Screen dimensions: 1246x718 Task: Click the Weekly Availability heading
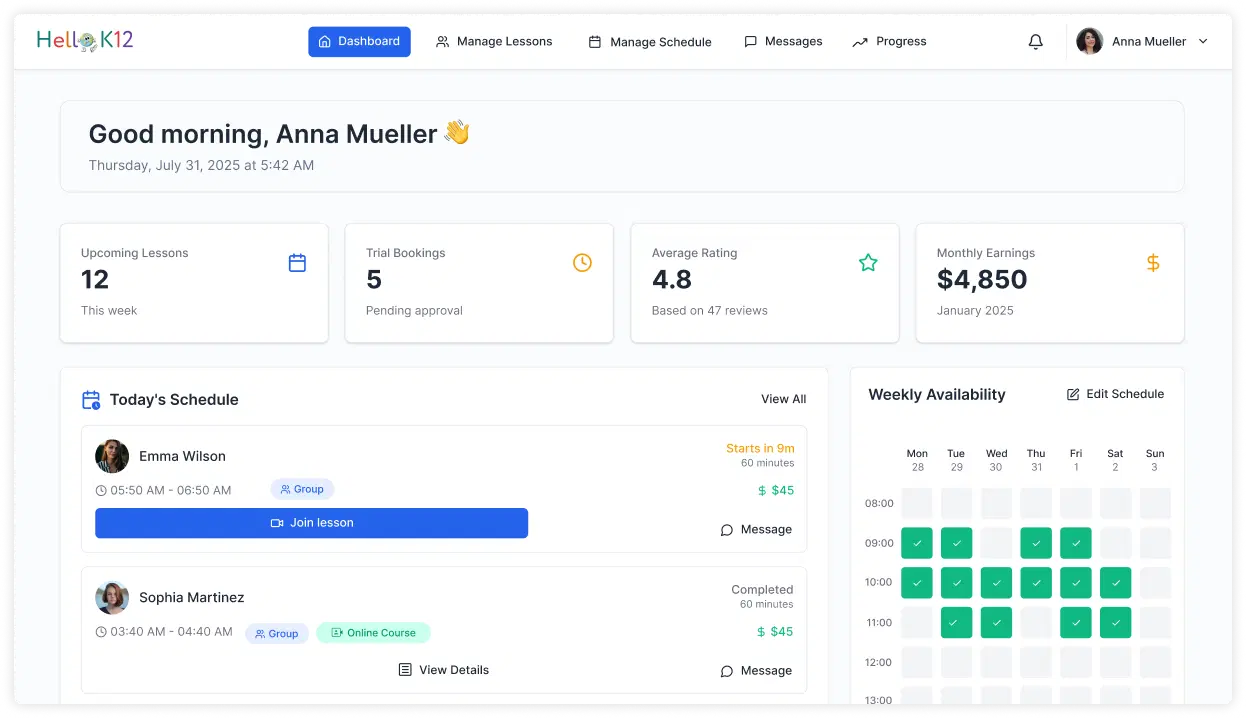(936, 395)
